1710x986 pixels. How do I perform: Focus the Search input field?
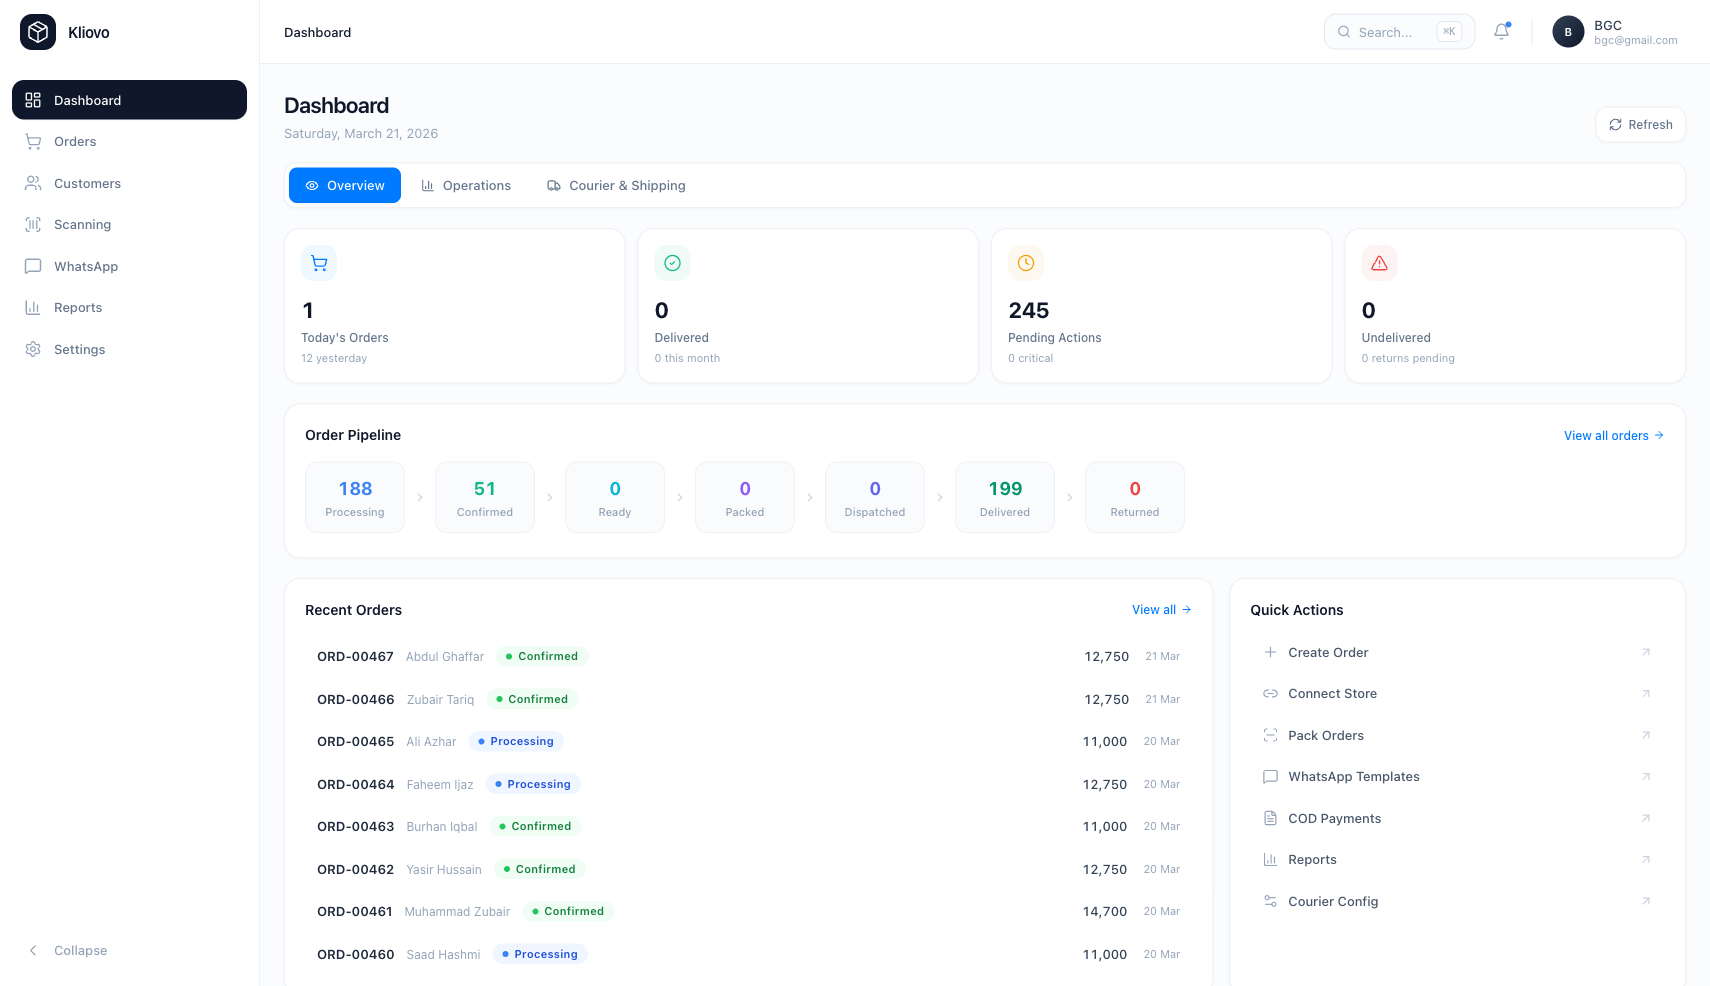tap(1390, 32)
